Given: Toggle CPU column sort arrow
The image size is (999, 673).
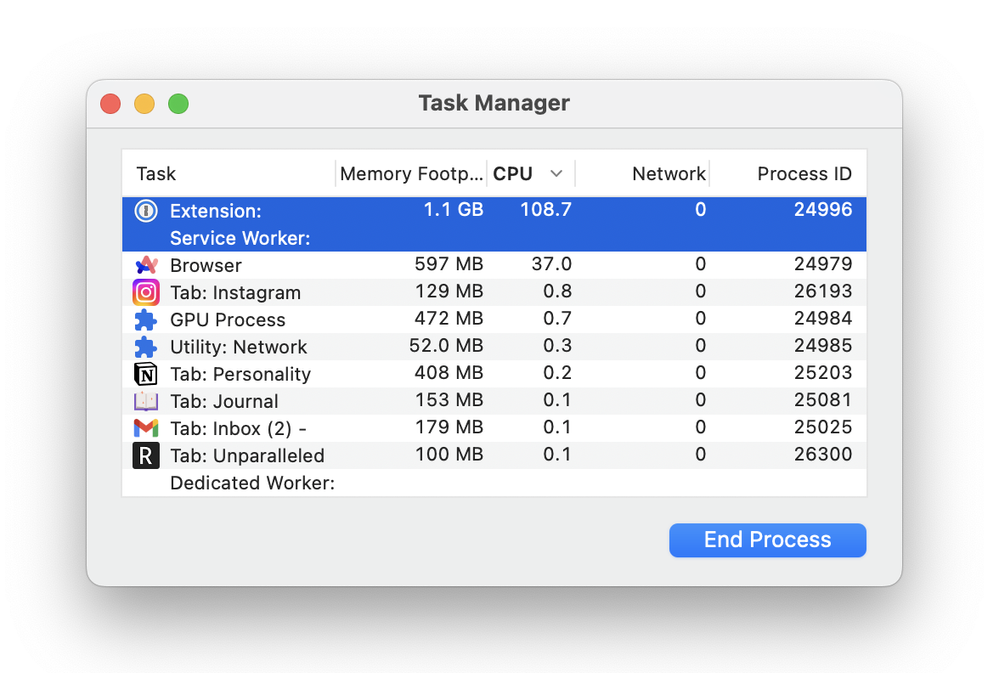Looking at the screenshot, I should pos(557,174).
